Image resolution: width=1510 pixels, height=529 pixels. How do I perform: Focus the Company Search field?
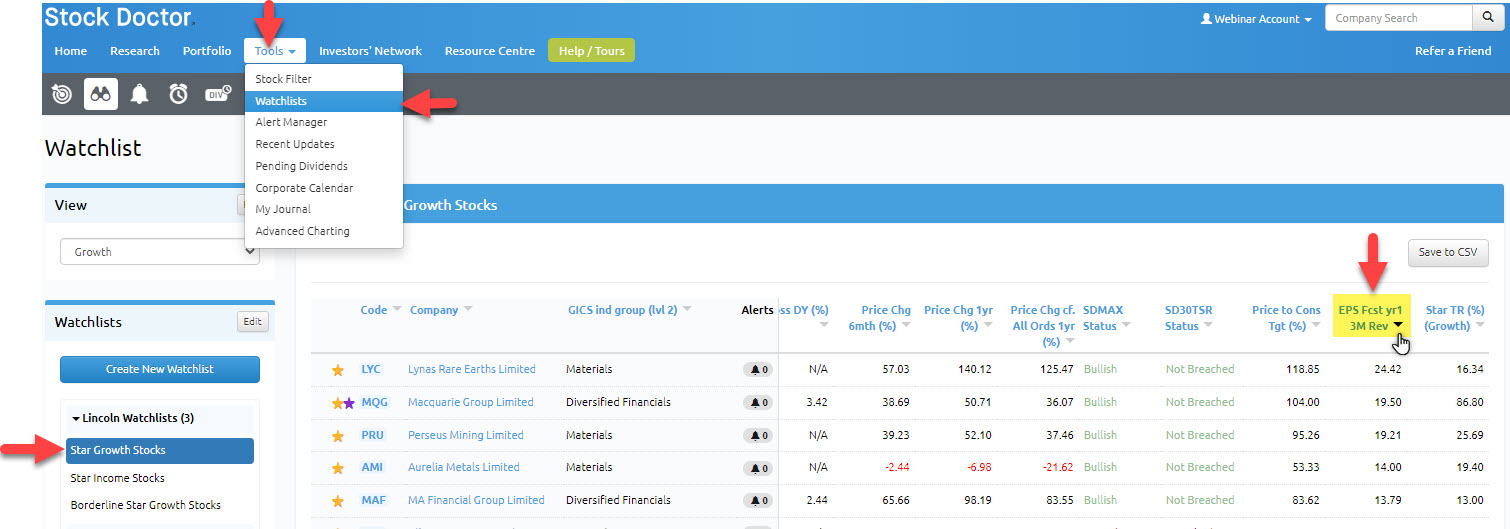click(1399, 18)
